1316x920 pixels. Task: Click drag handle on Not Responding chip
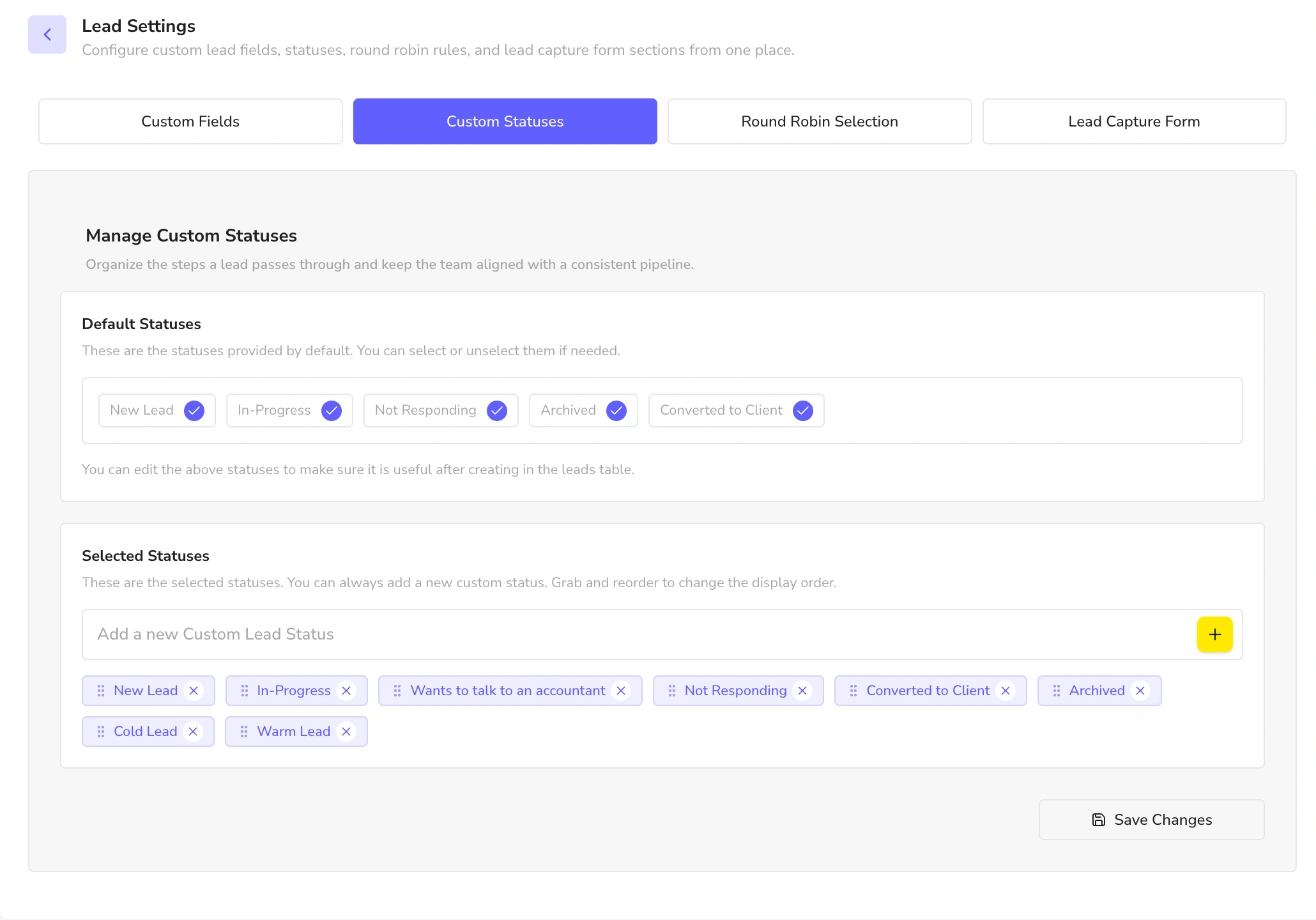coord(672,691)
